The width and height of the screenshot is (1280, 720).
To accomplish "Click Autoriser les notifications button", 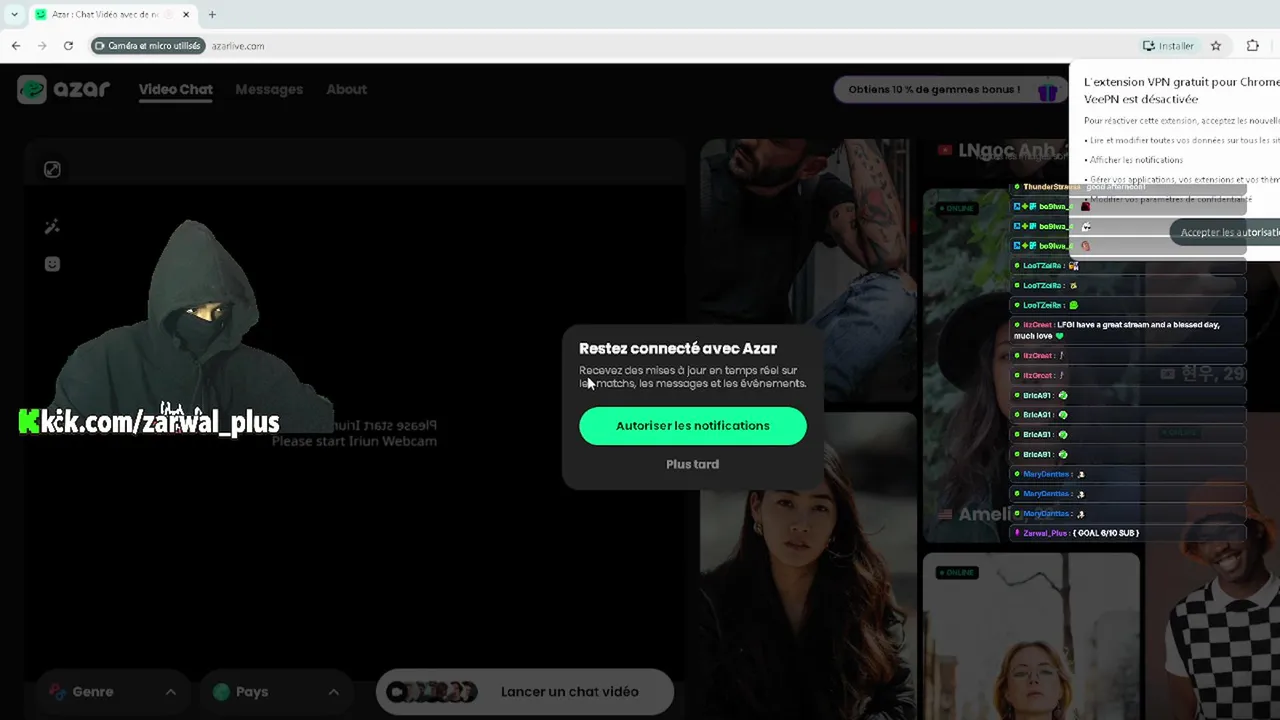I will coord(693,426).
